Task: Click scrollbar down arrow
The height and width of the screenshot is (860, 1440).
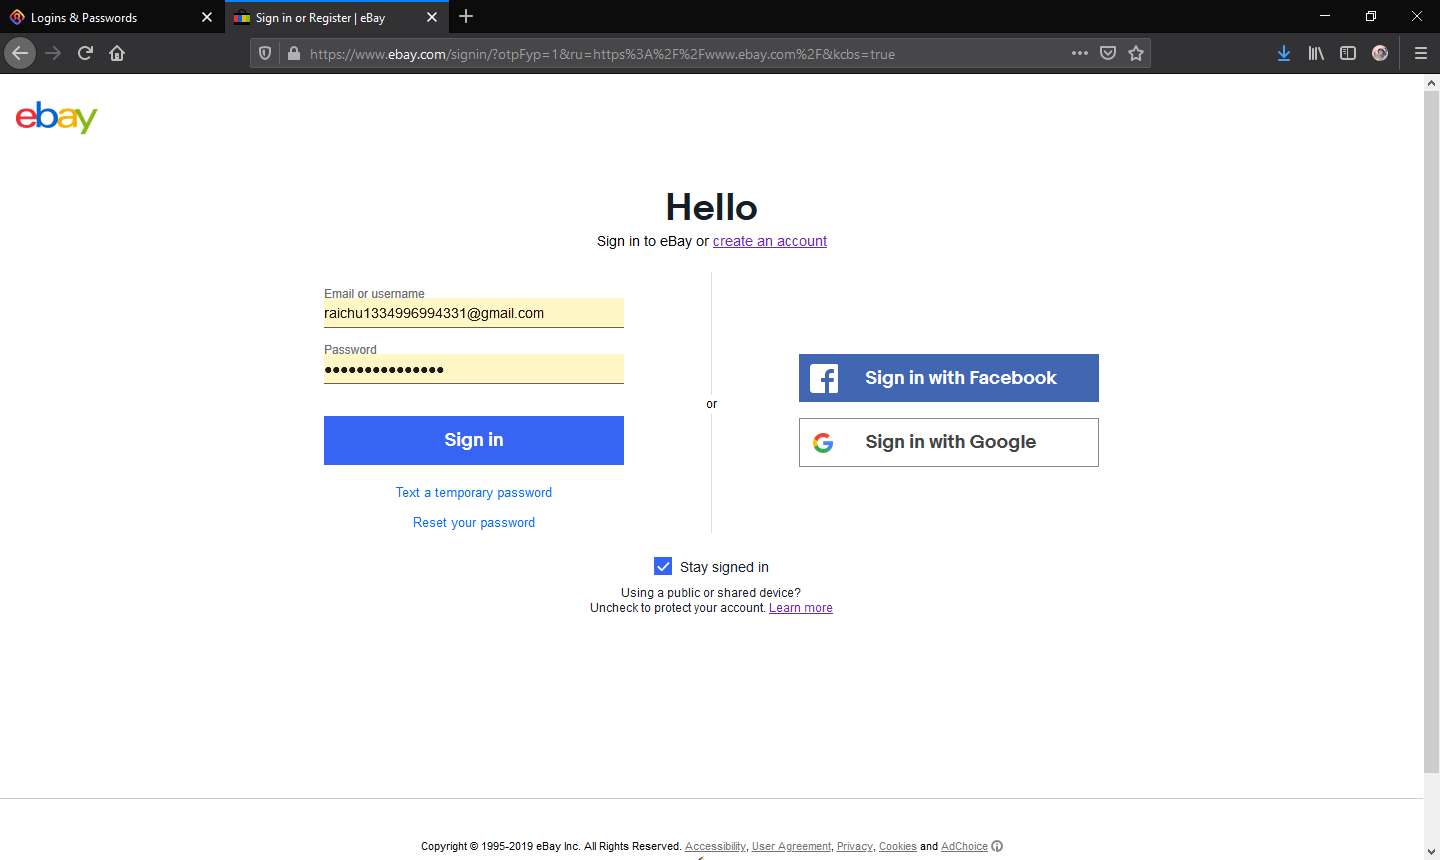Action: pos(1431,851)
